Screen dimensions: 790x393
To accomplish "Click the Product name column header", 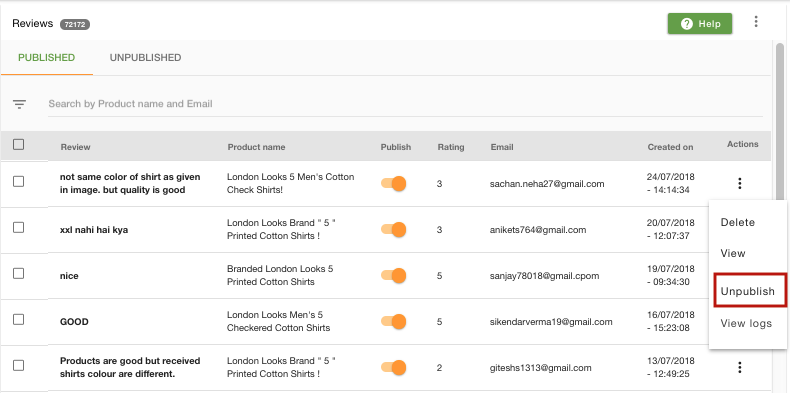I will coord(256,147).
